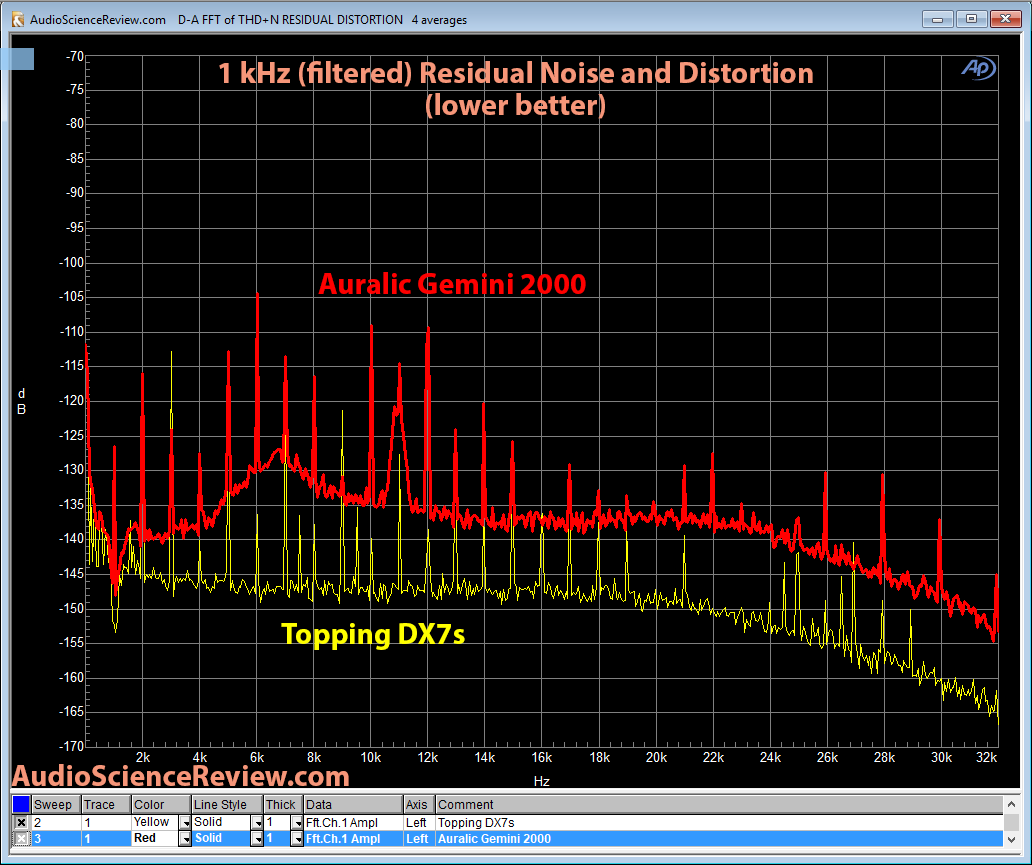The width and height of the screenshot is (1032, 865).
Task: Open the Color dropdown for the Yellow trace
Action: coord(185,823)
